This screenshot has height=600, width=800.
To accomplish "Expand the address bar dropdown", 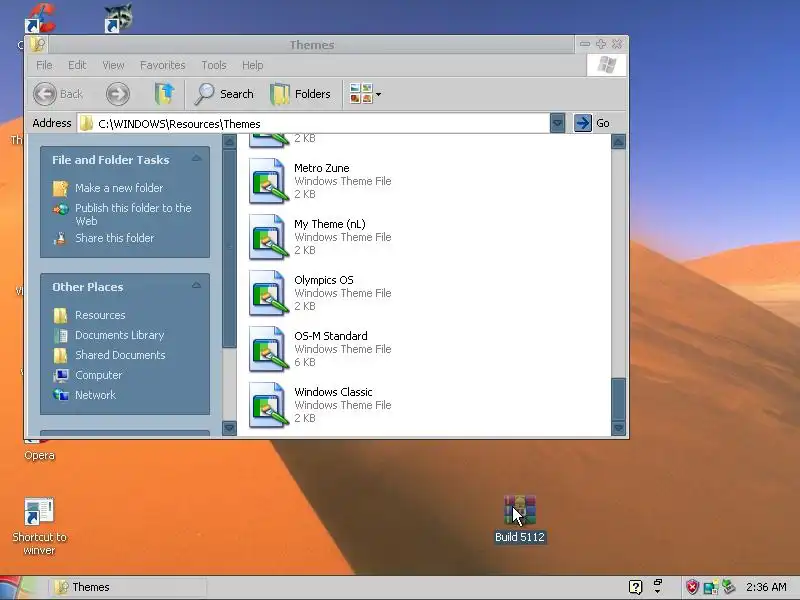I will click(558, 123).
